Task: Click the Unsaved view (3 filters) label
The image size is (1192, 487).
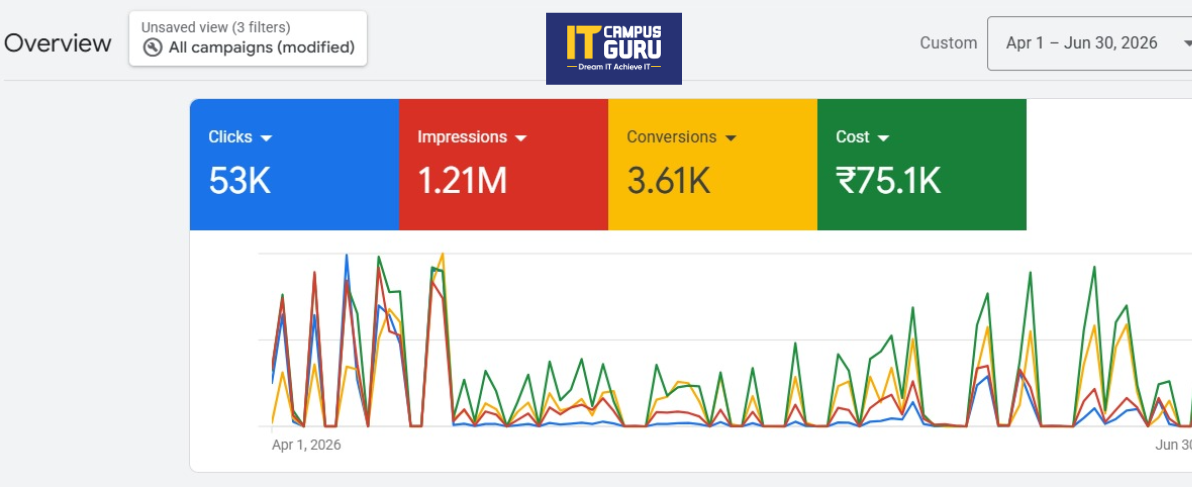Action: [x=216, y=27]
